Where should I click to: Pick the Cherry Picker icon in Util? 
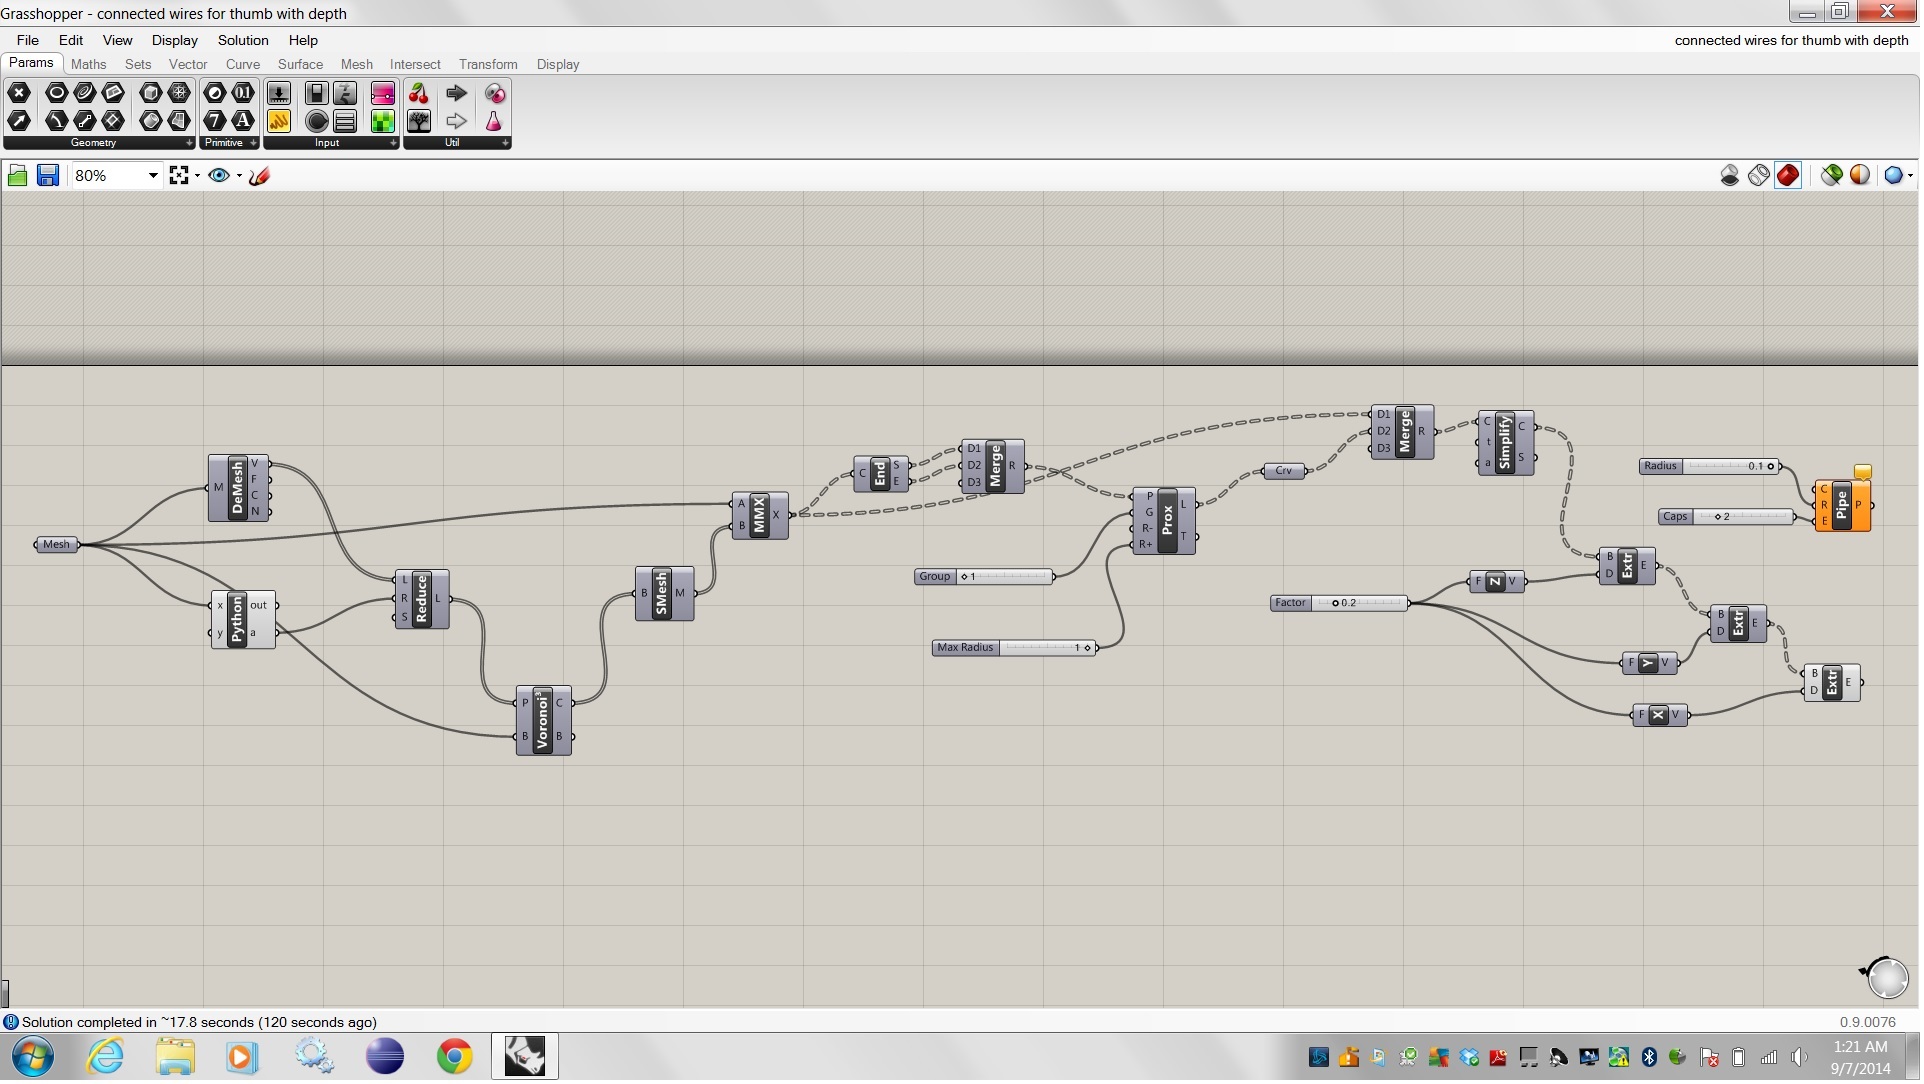coord(419,94)
